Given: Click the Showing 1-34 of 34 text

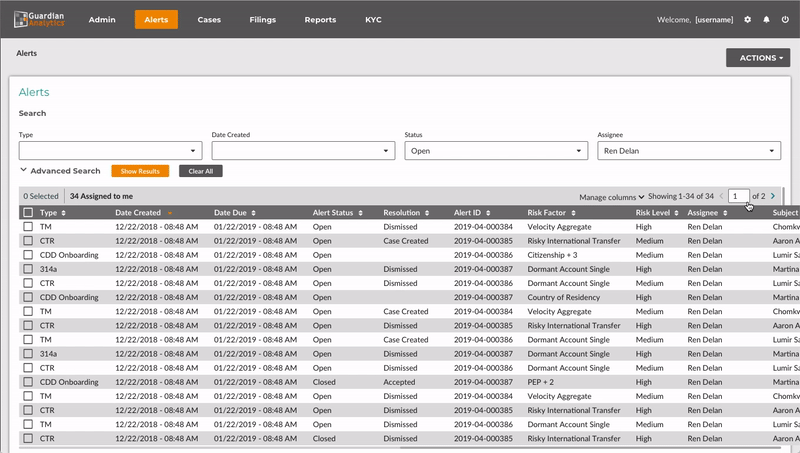Looking at the screenshot, I should [x=681, y=196].
